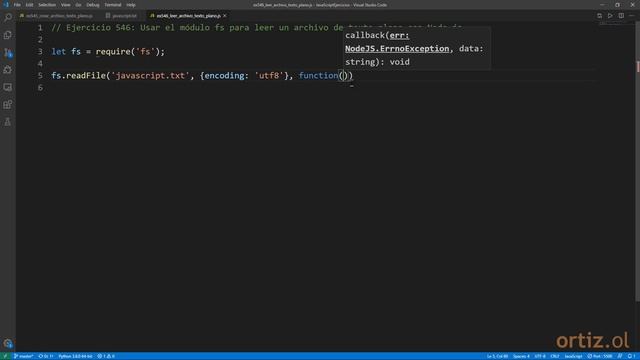
Task: Open the Debug view bug icon
Action: click(8, 70)
